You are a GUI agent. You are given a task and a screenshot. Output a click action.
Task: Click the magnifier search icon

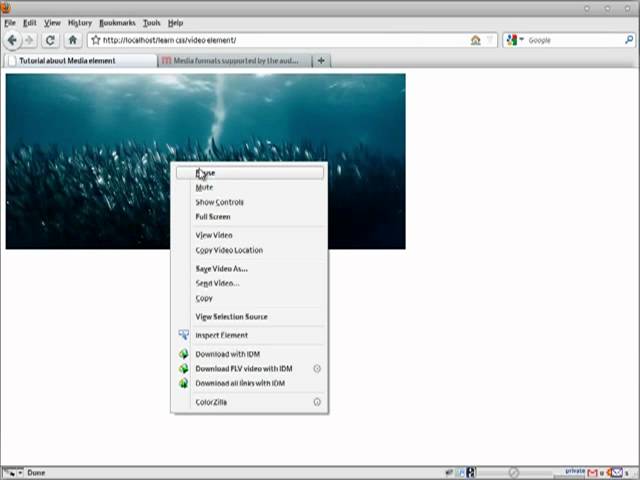(629, 40)
